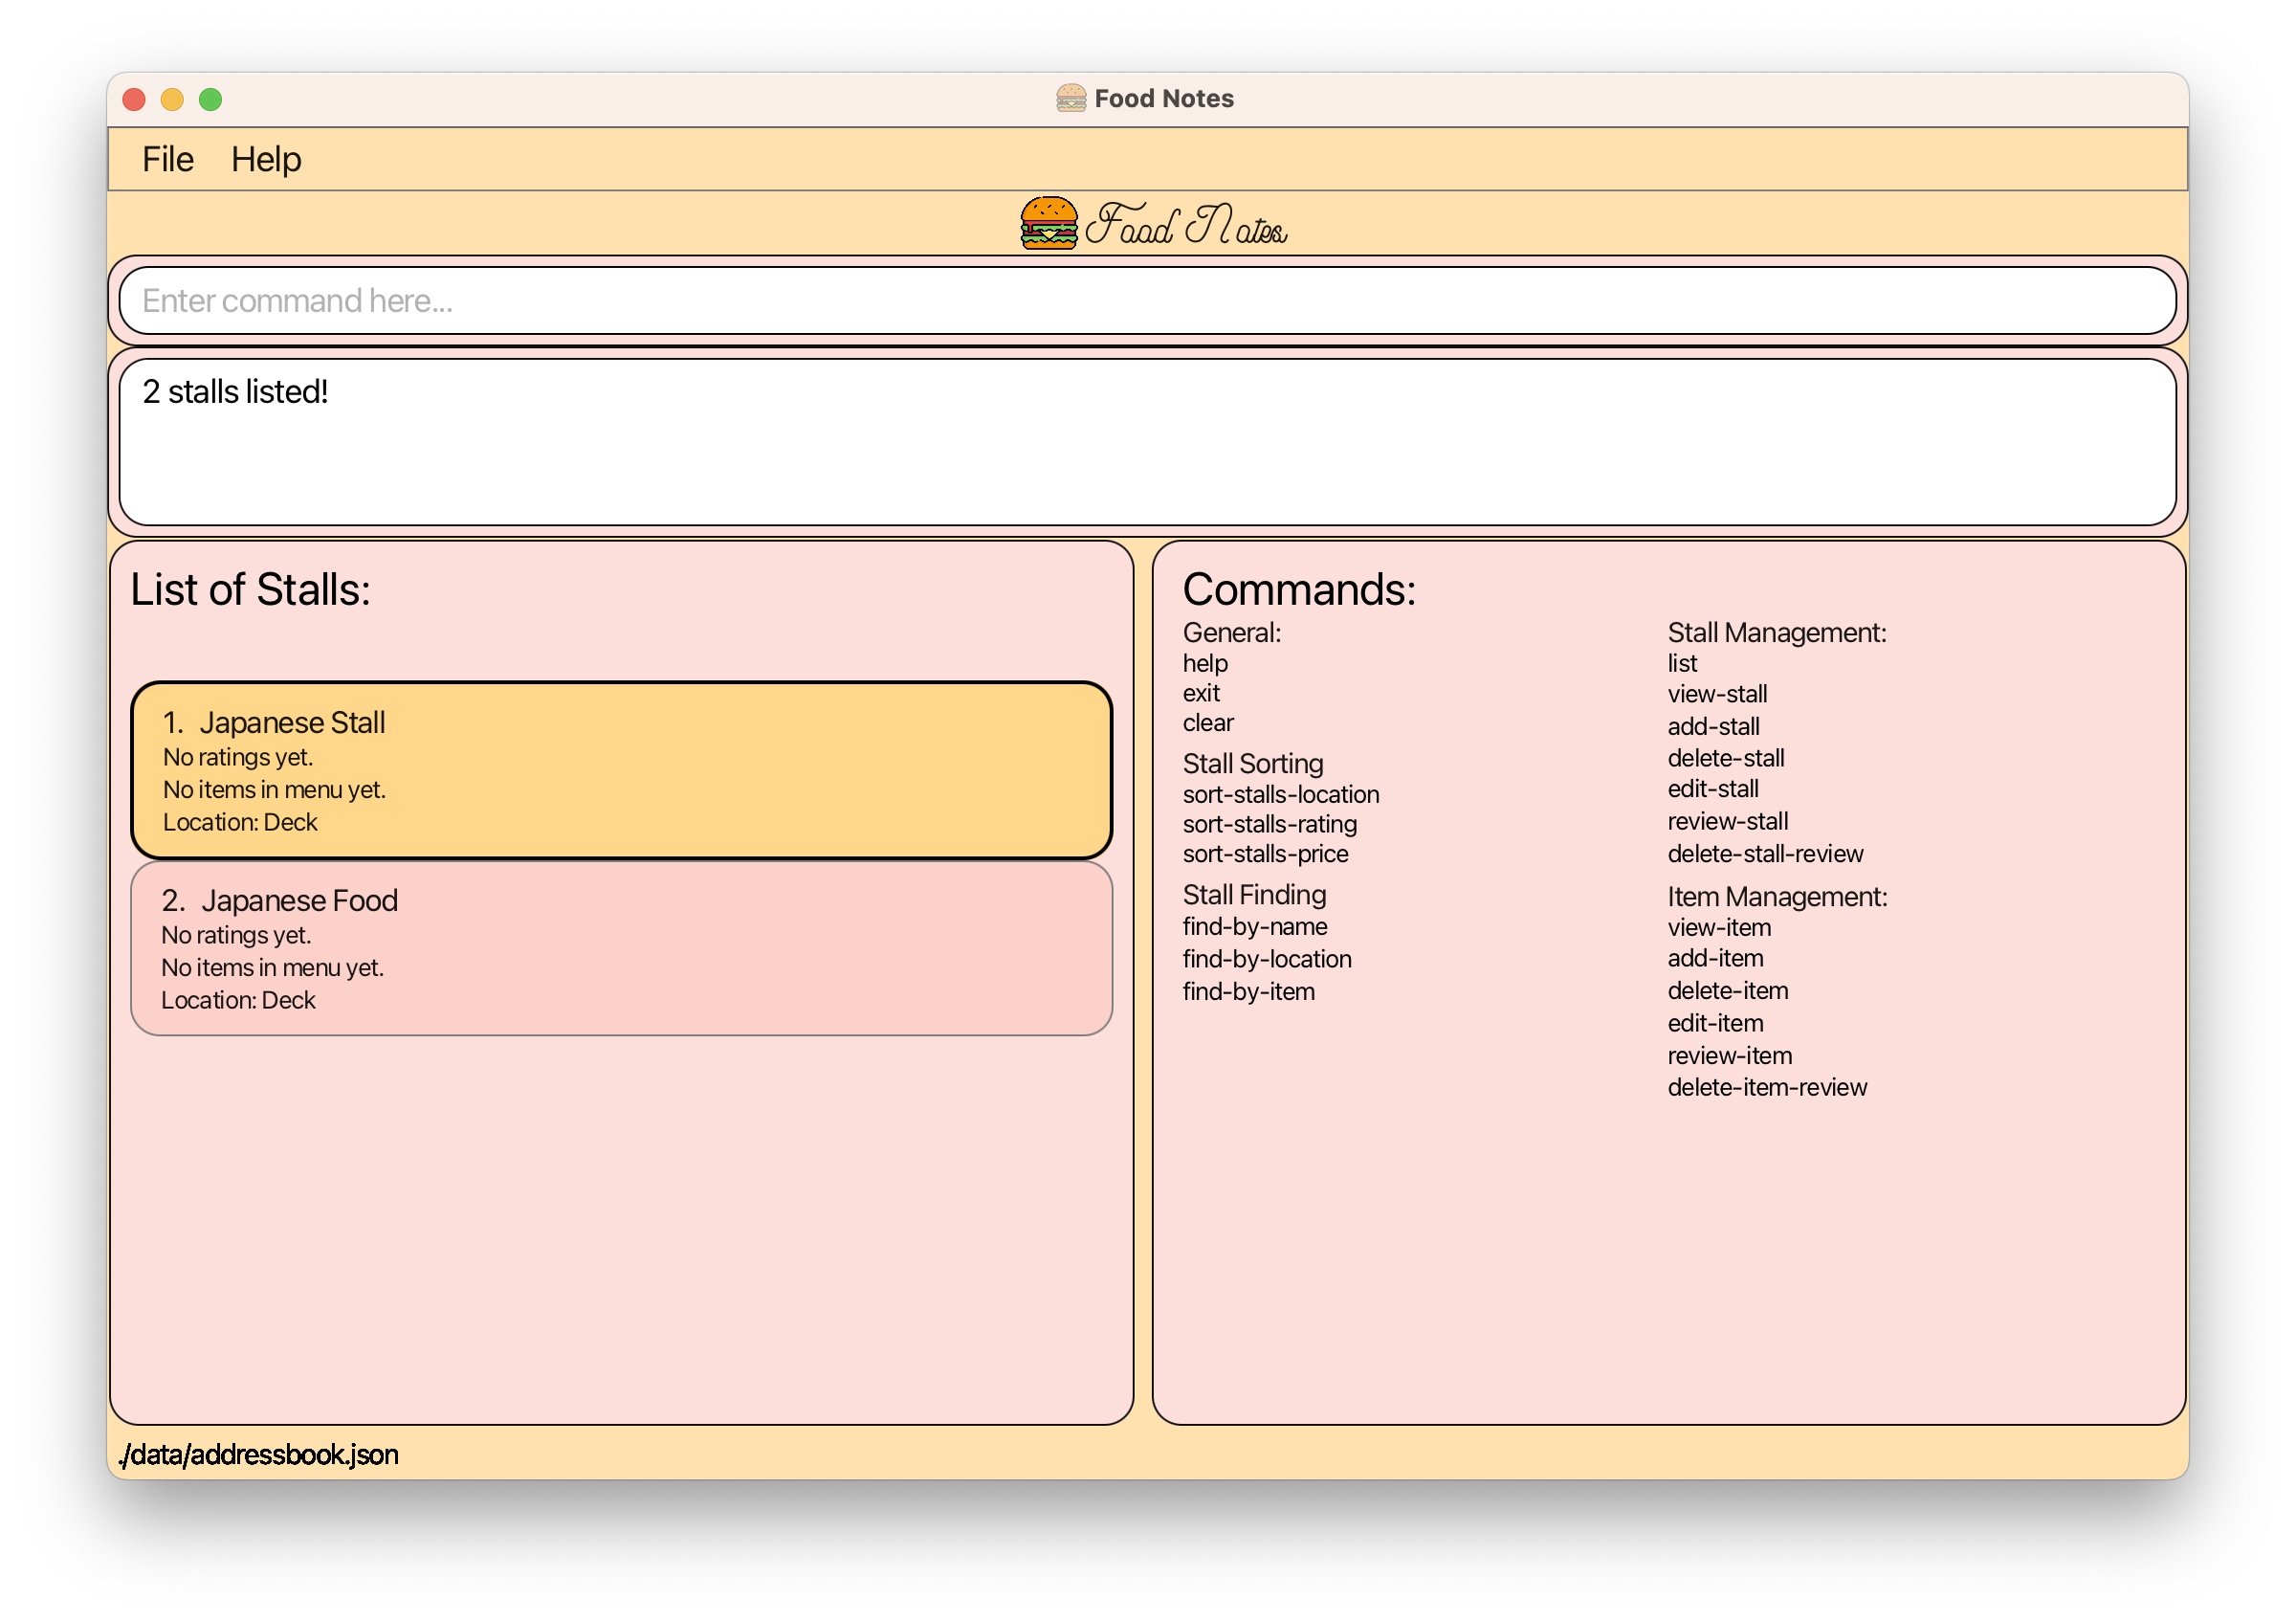This screenshot has height=1621, width=2296.
Task: Click the Enter command here input field
Action: pyautogui.click(x=1146, y=300)
